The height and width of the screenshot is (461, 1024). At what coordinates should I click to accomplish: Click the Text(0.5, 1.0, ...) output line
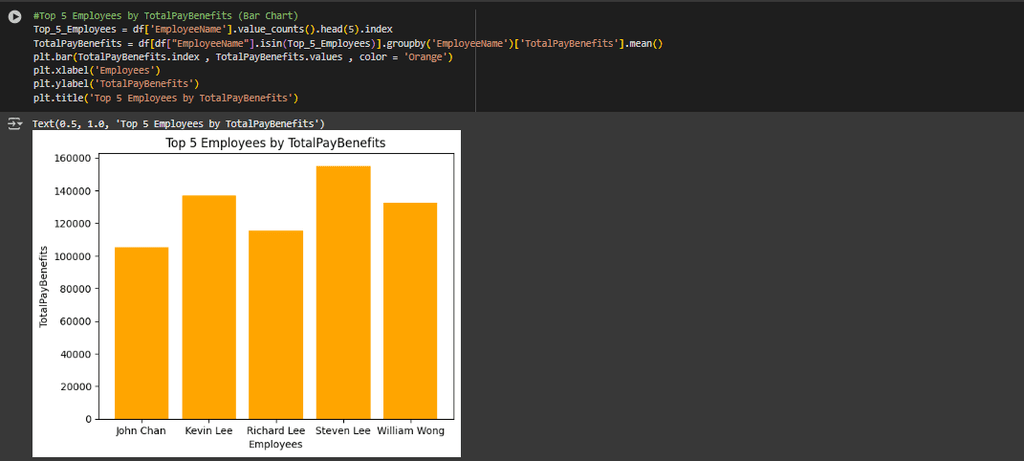click(178, 124)
